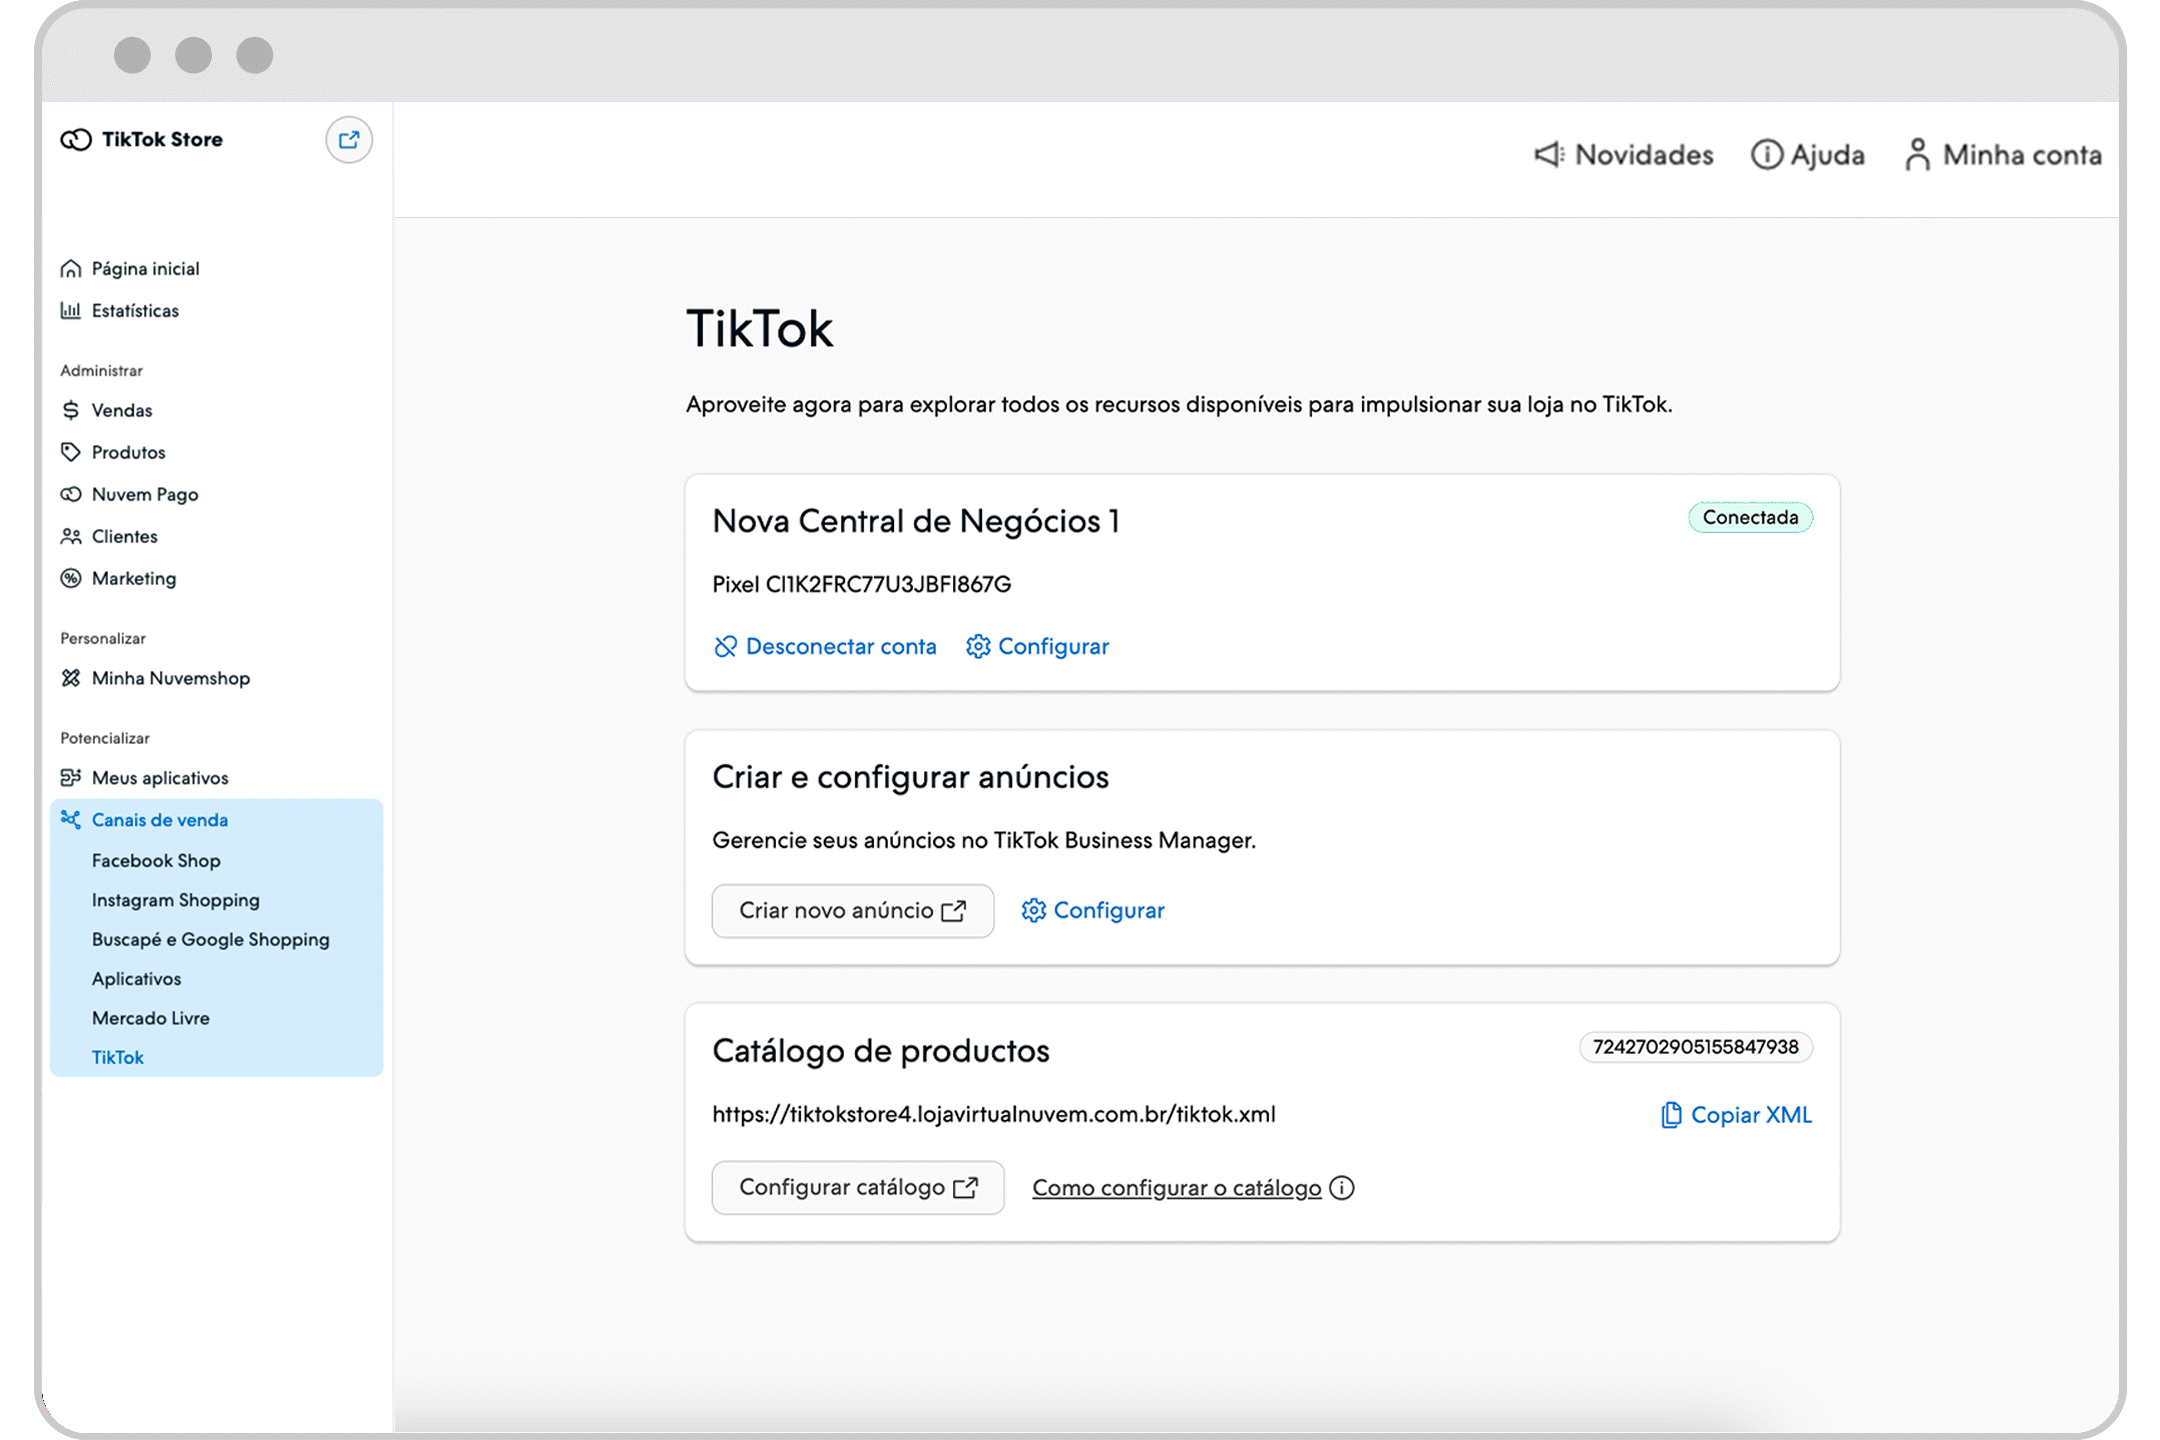Select TikTok under Canais de venda
Image resolution: width=2160 pixels, height=1440 pixels.
coord(118,1058)
